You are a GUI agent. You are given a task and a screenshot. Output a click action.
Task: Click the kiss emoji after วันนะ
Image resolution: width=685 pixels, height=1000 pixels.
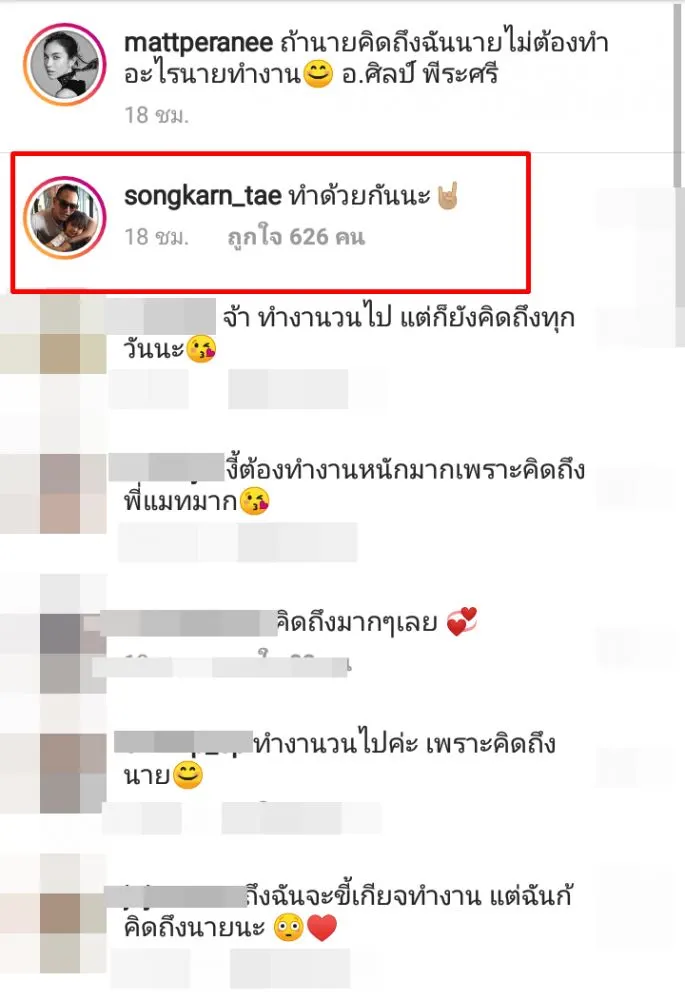pyautogui.click(x=201, y=349)
